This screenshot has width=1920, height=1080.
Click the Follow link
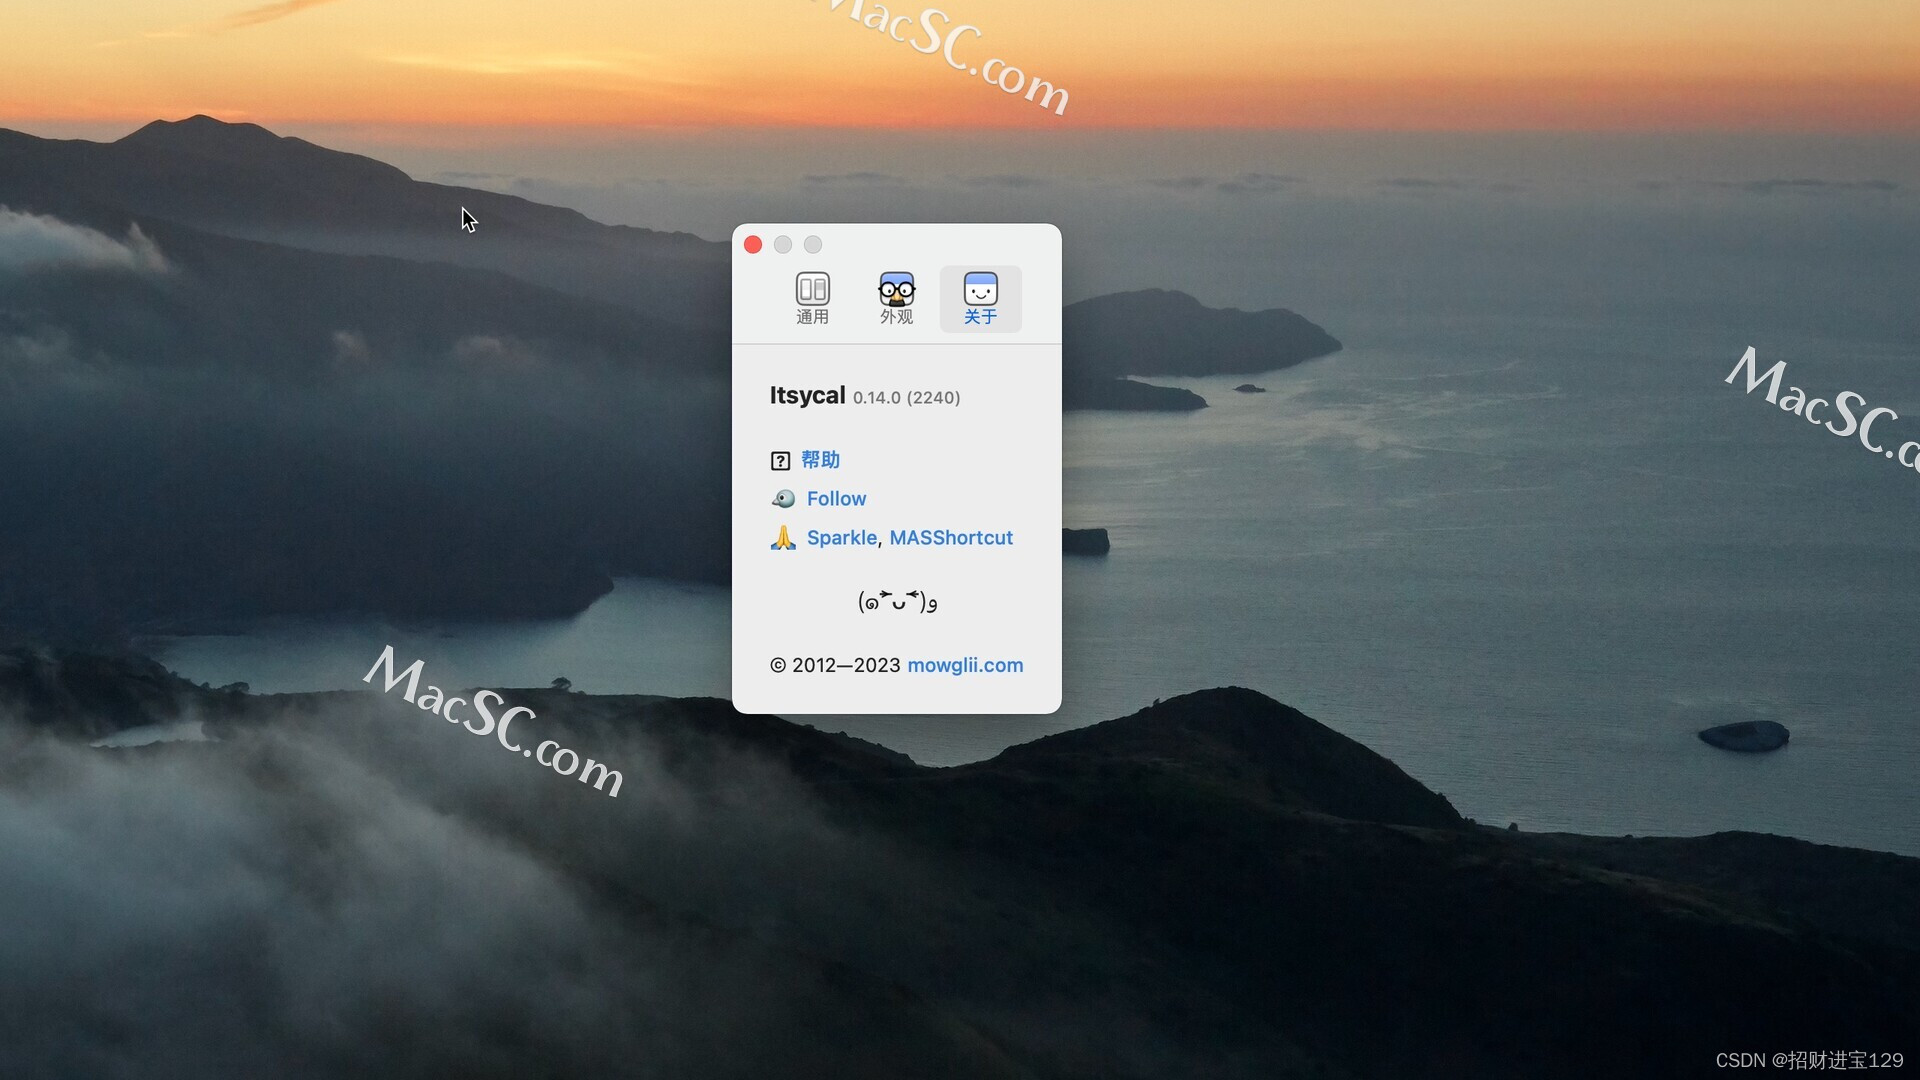click(836, 499)
